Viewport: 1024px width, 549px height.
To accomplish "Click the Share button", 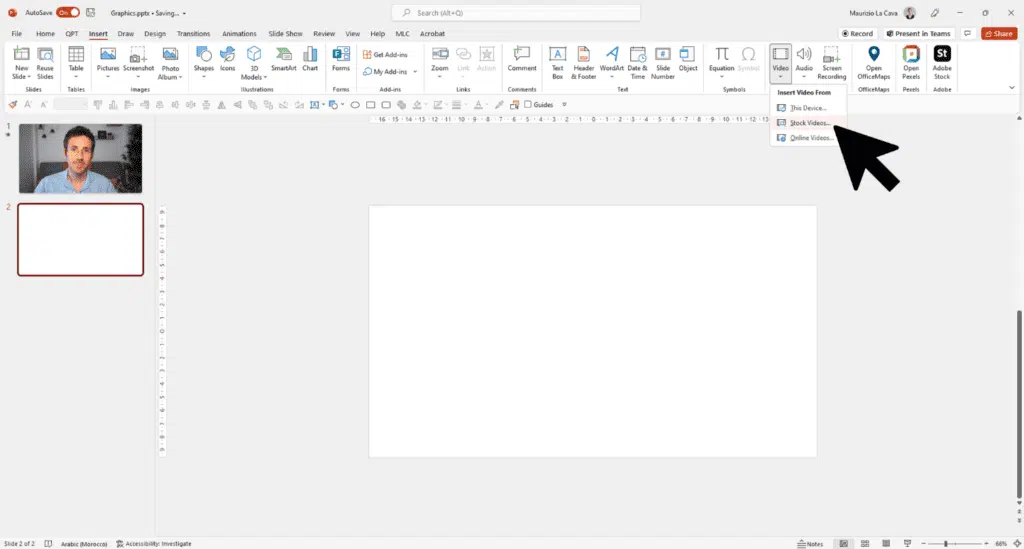I will tap(998, 33).
